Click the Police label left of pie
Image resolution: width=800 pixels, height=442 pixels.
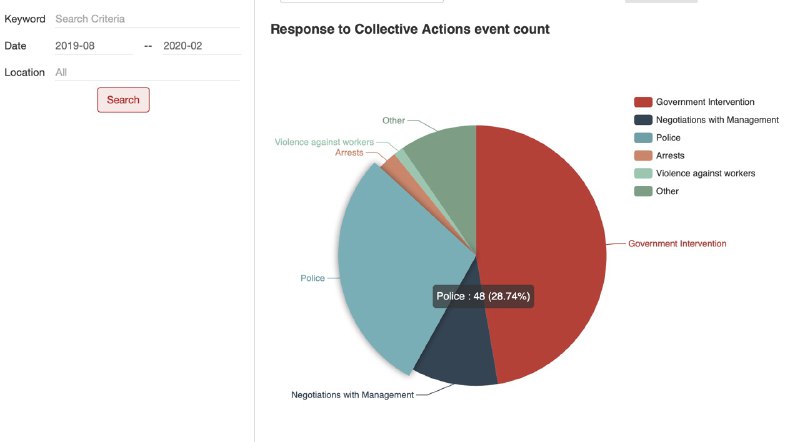click(312, 278)
